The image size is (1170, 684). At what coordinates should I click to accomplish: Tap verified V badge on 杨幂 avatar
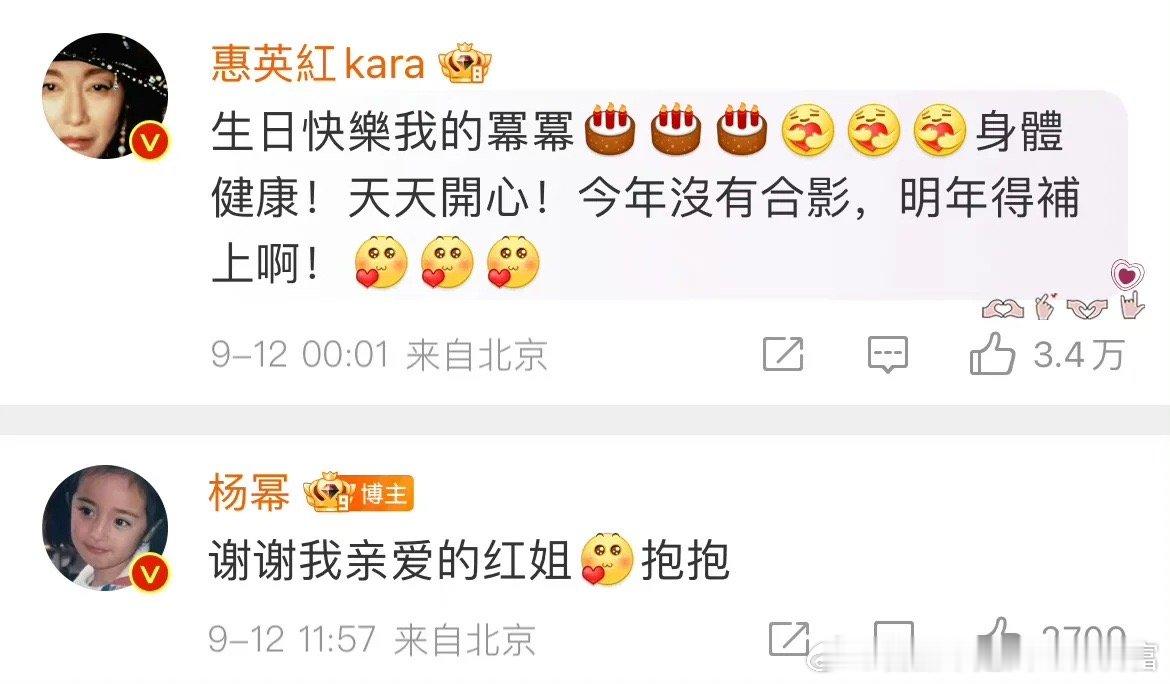pyautogui.click(x=151, y=573)
